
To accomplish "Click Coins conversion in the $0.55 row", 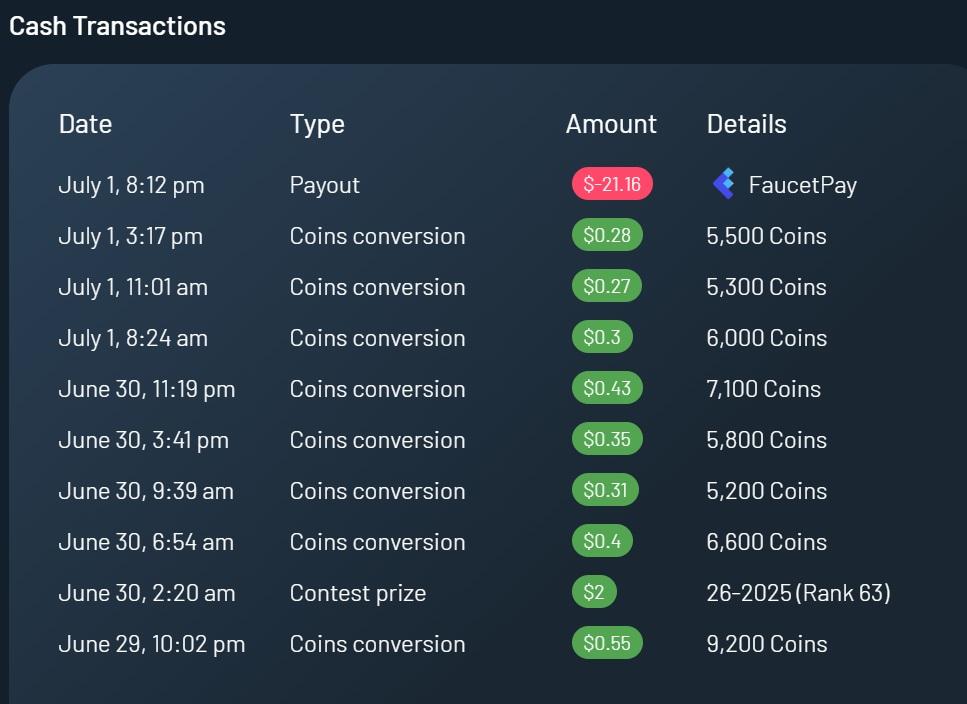I will tap(377, 645).
